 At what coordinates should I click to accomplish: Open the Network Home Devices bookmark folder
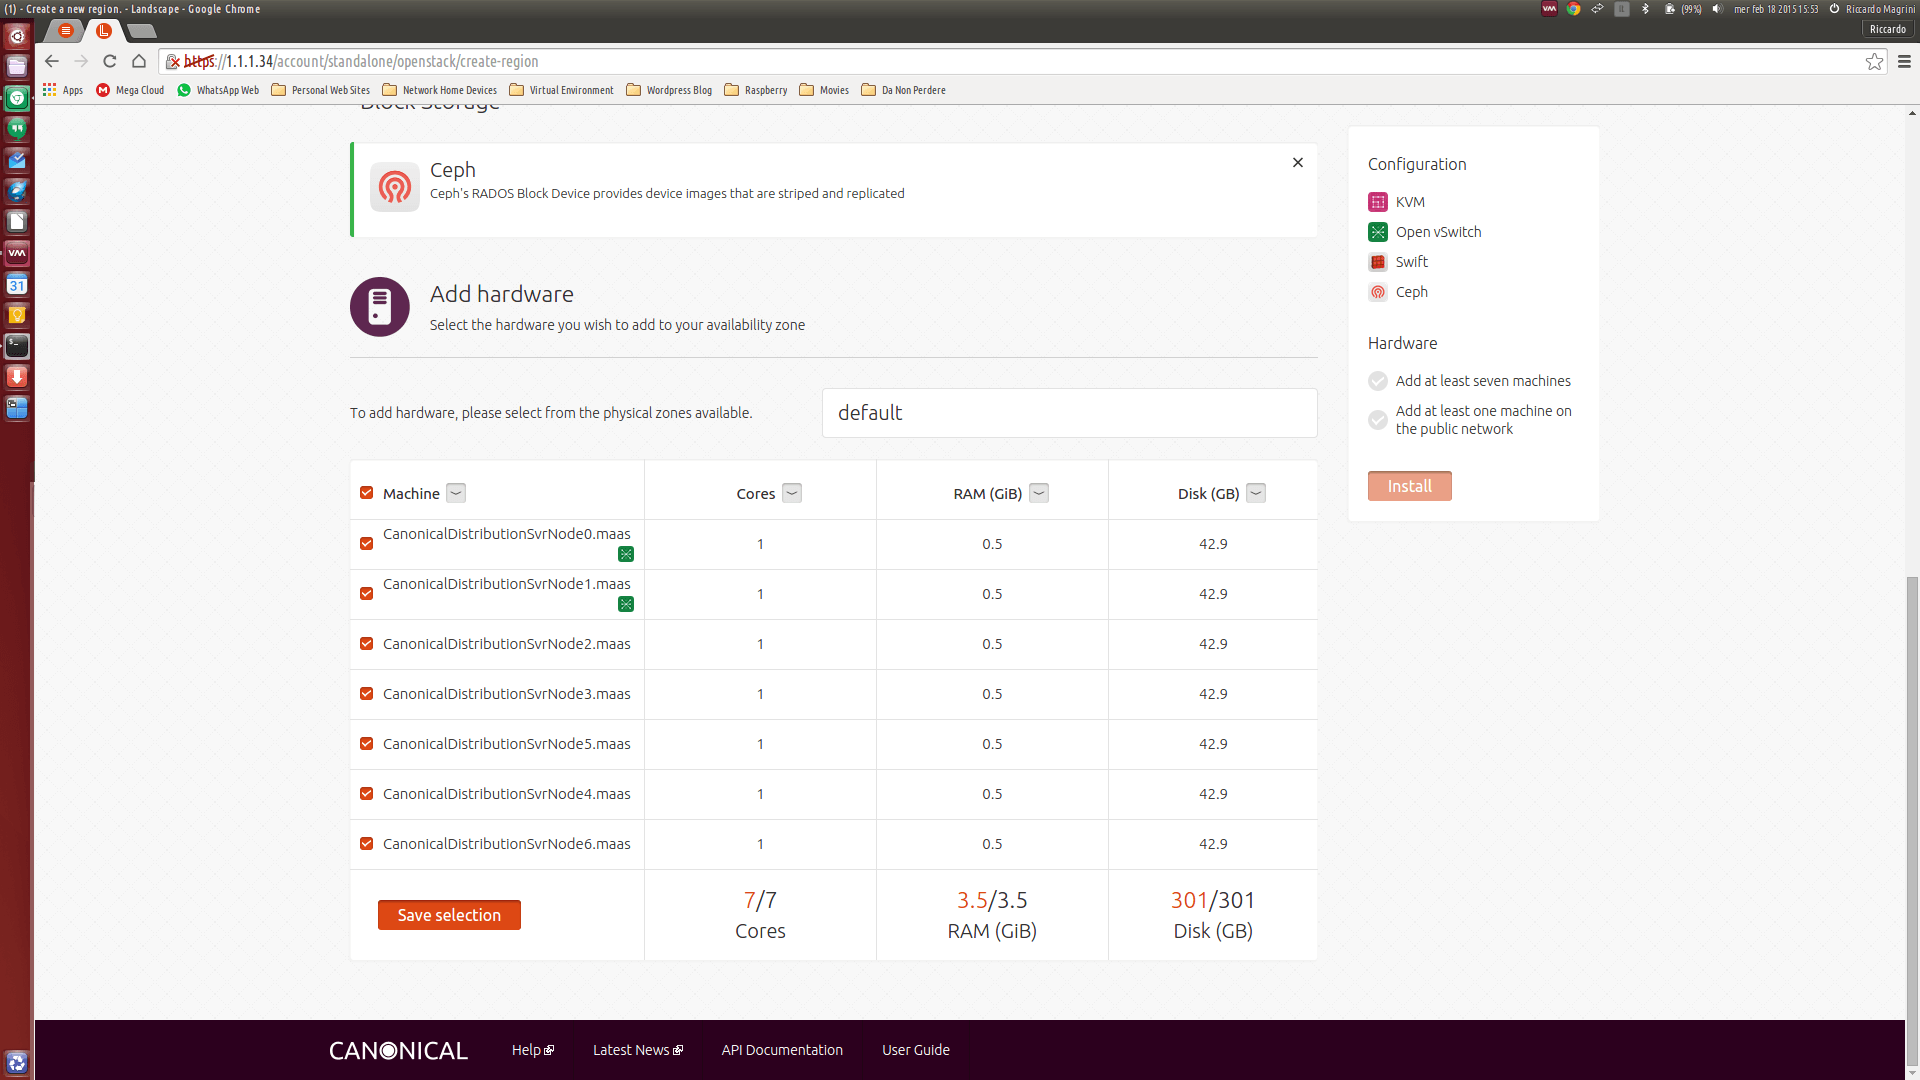tap(439, 90)
